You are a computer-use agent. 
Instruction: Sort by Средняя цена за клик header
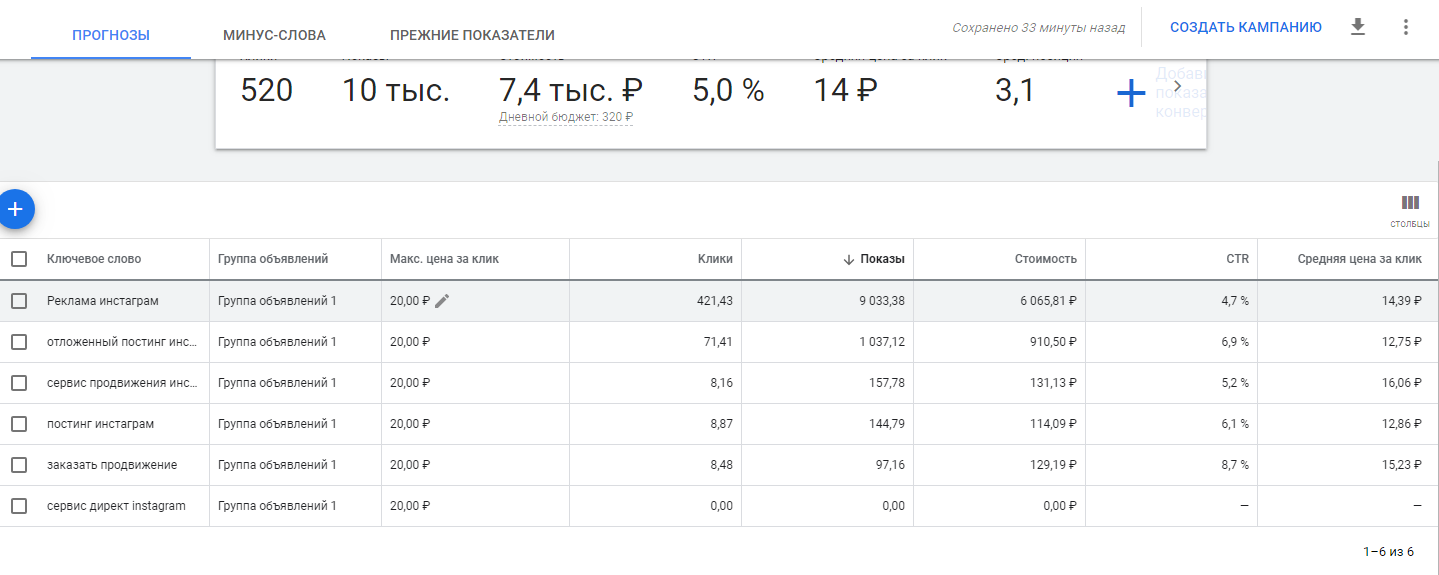coord(1359,259)
